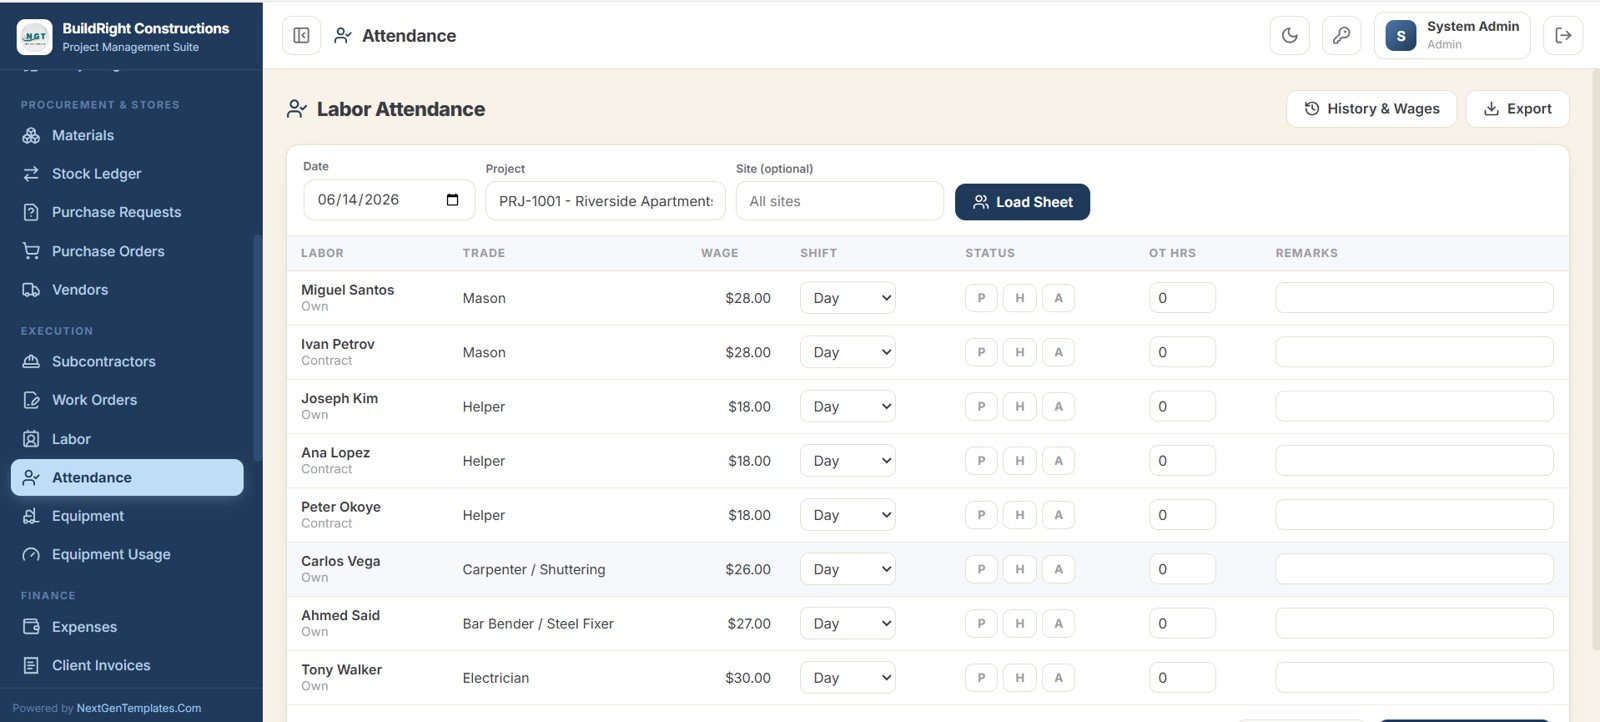Click Carlos Vega labor name
The height and width of the screenshot is (722, 1600).
[x=340, y=561]
